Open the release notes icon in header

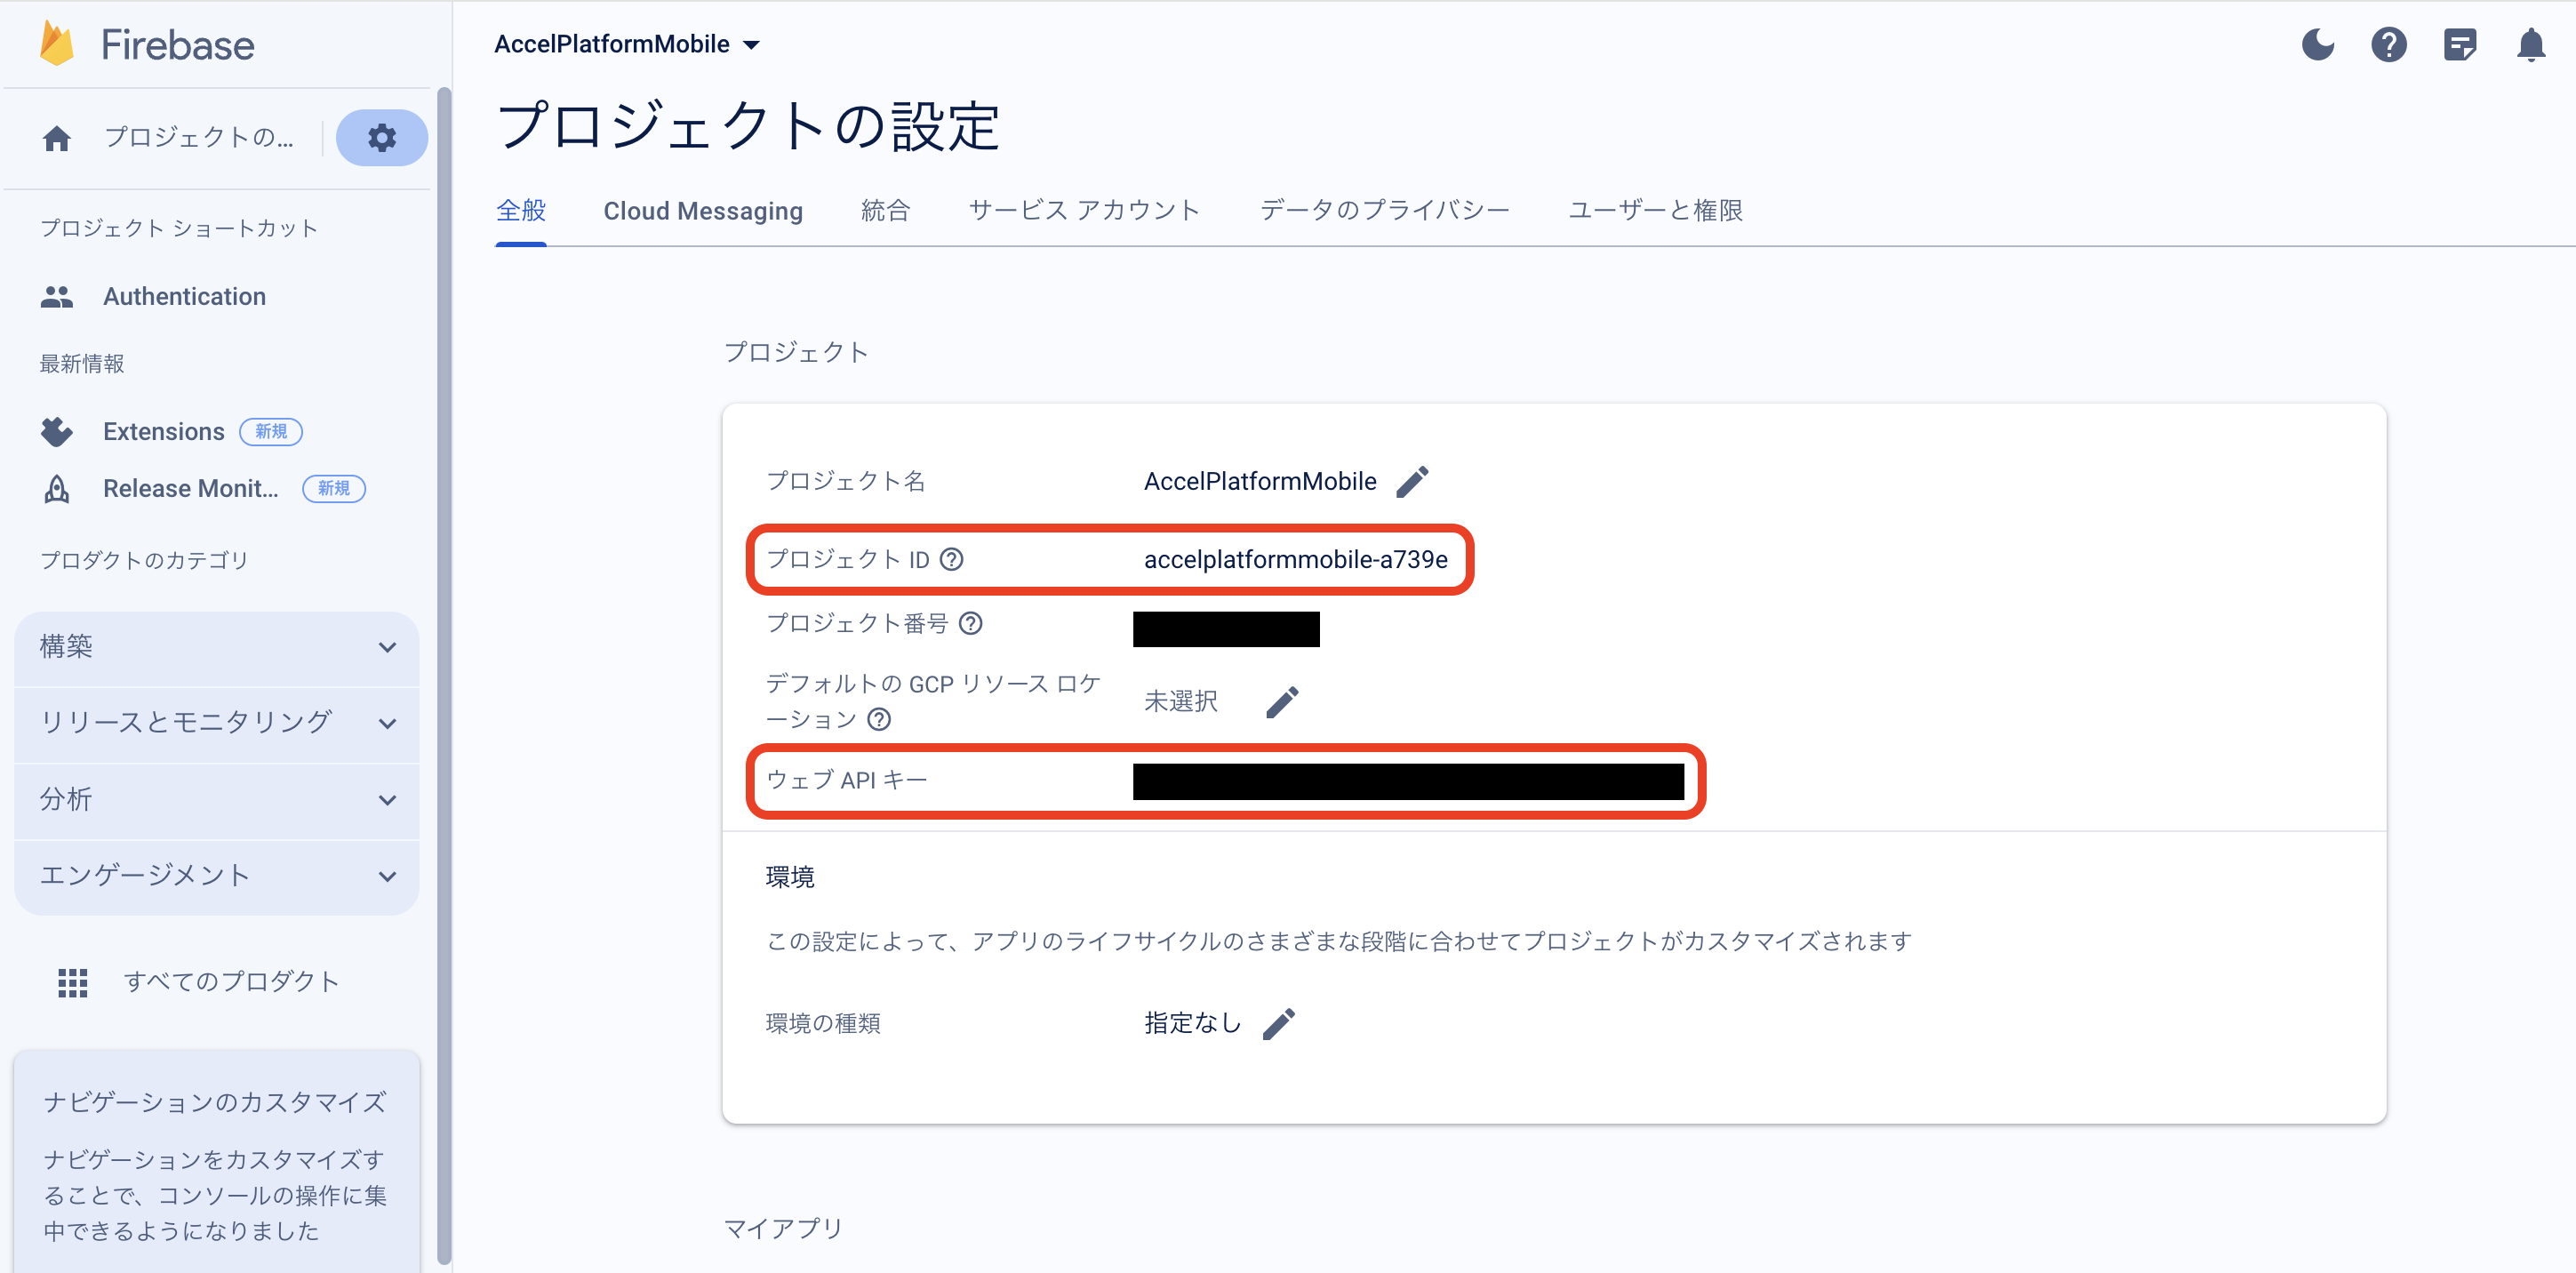2459,45
